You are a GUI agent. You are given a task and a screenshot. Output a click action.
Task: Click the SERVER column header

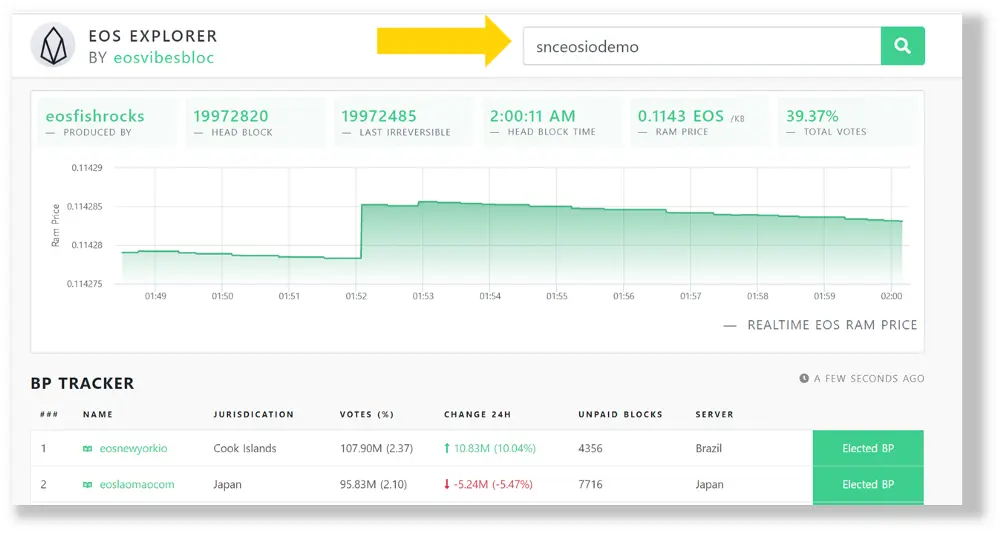click(714, 414)
